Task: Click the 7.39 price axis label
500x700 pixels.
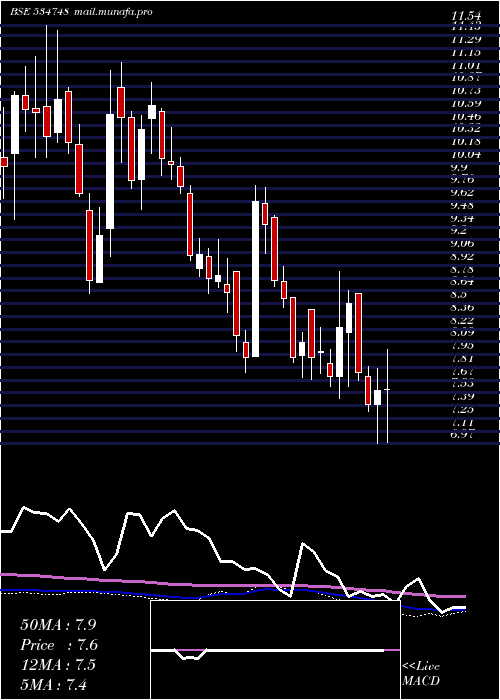Action: coord(462,396)
